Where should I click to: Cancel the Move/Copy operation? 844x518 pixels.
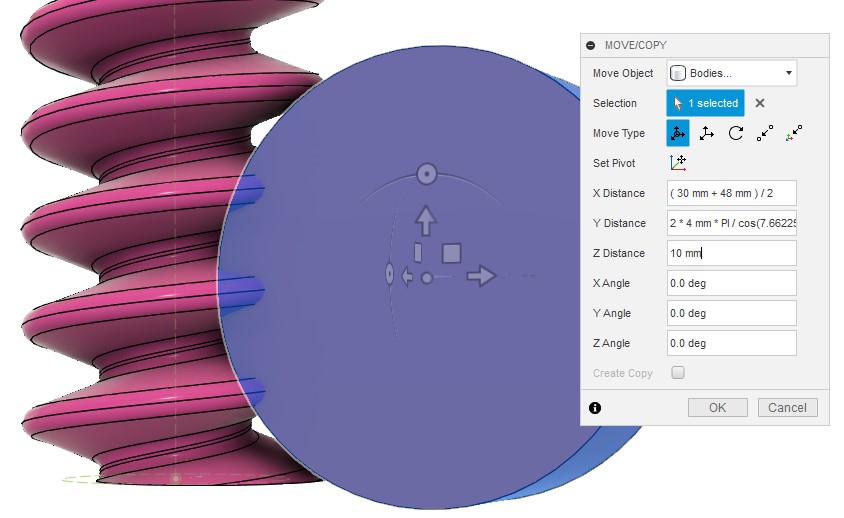[x=787, y=407]
